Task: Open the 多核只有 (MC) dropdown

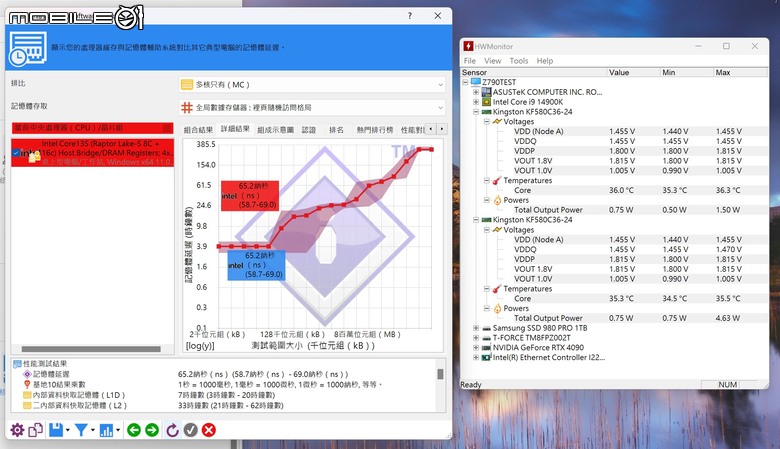Action: point(312,85)
